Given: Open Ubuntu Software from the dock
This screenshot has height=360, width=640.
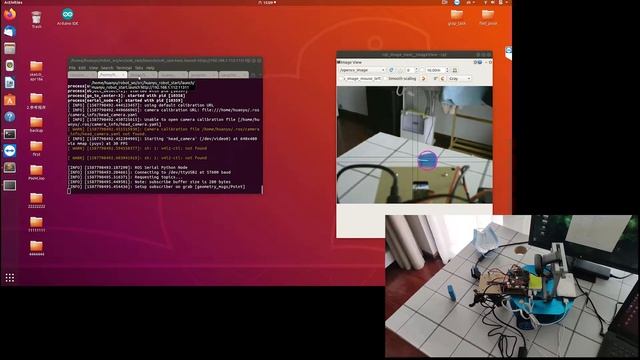Looking at the screenshot, I should click(x=10, y=100).
